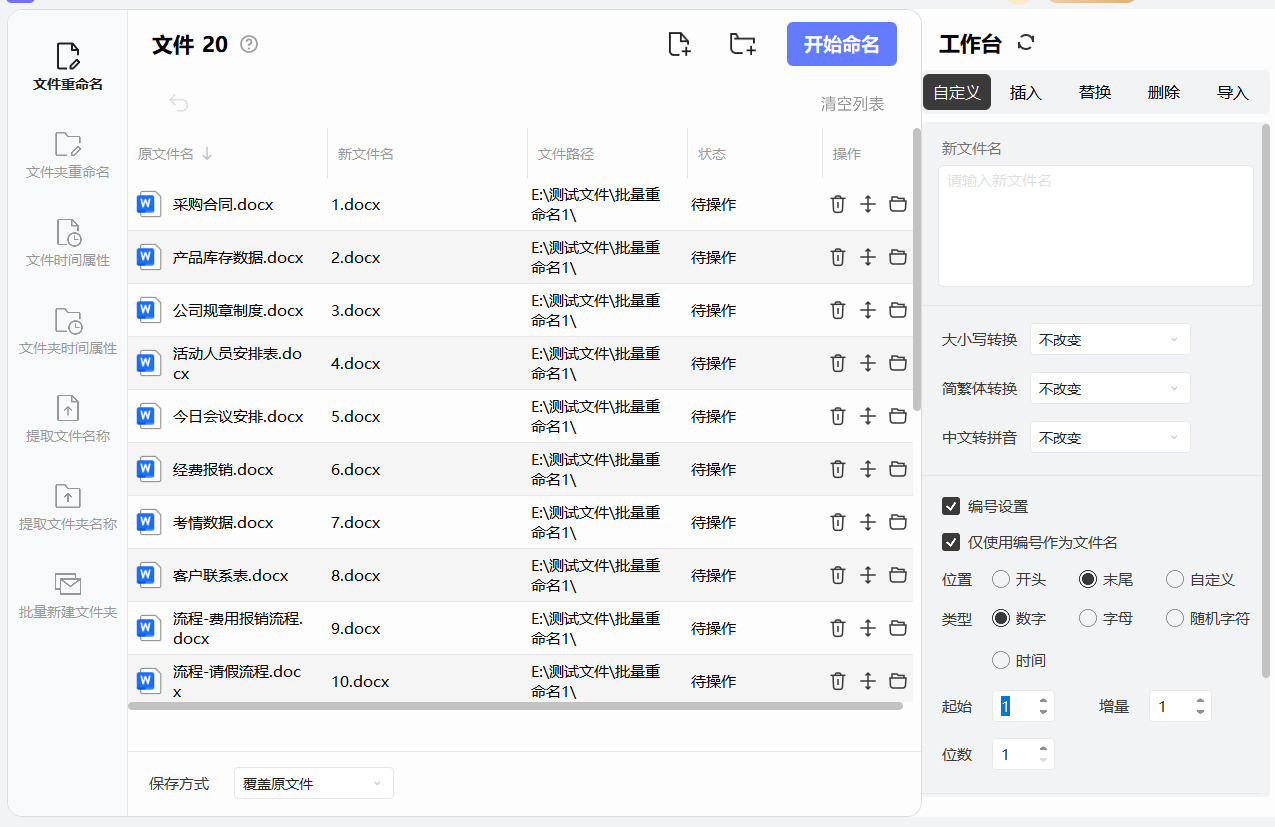Toggle 仅使用编号作为文件名 checkbox

(951, 542)
